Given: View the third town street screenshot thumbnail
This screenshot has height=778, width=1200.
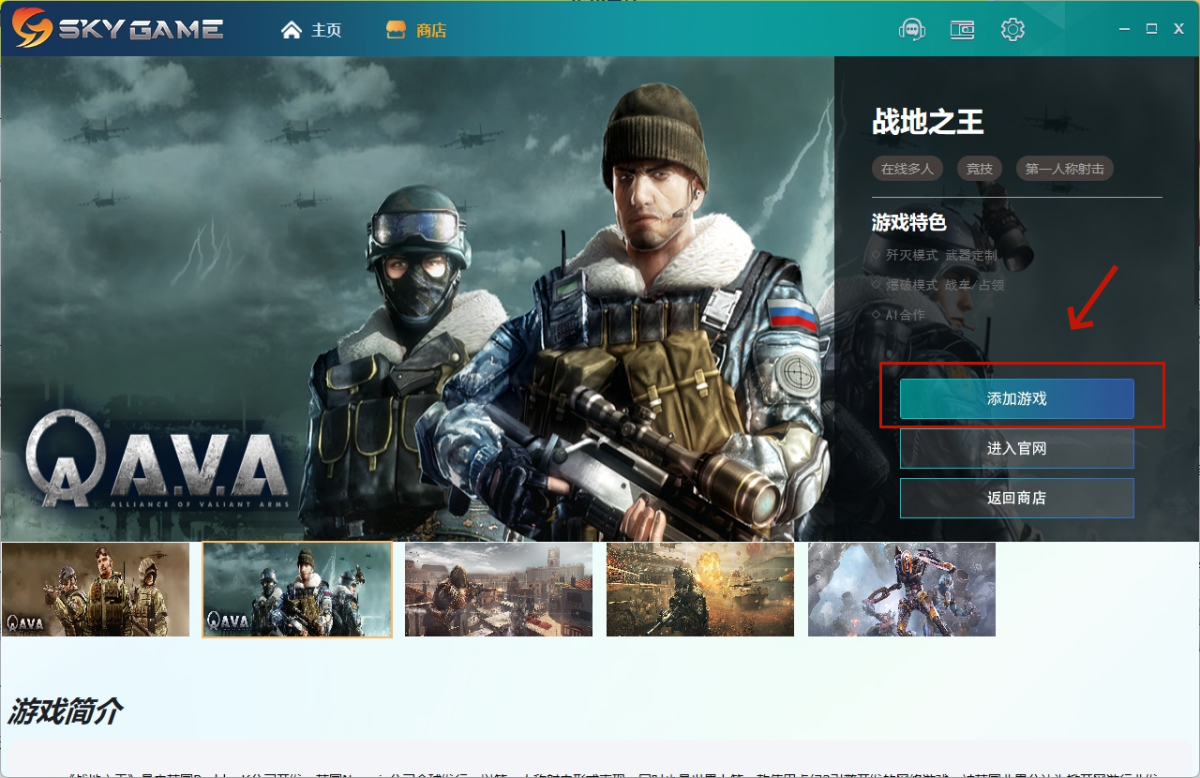Looking at the screenshot, I should pyautogui.click(x=499, y=590).
